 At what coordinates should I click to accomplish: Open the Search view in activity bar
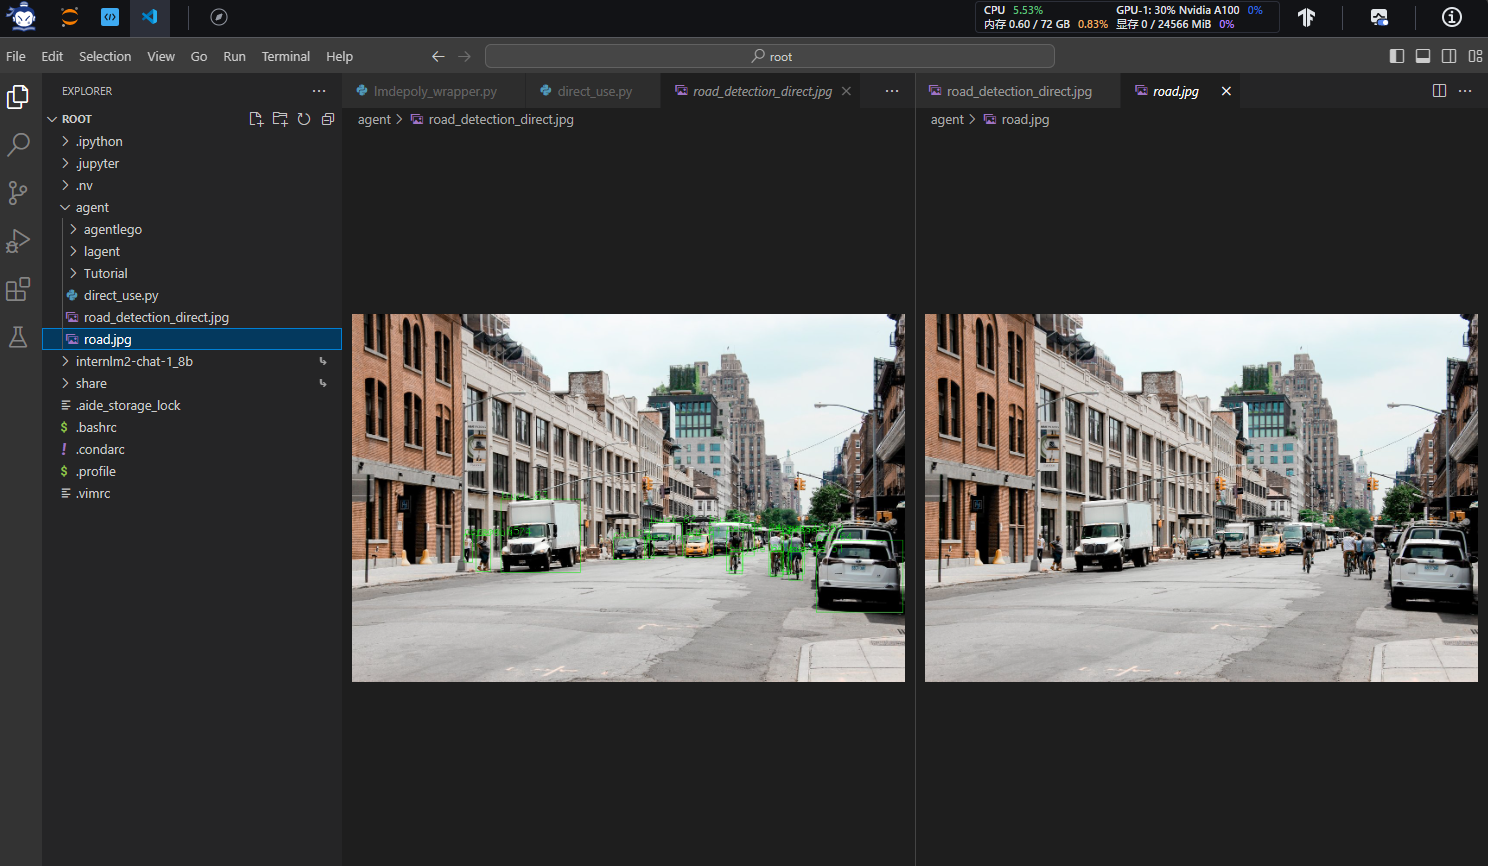click(x=18, y=145)
